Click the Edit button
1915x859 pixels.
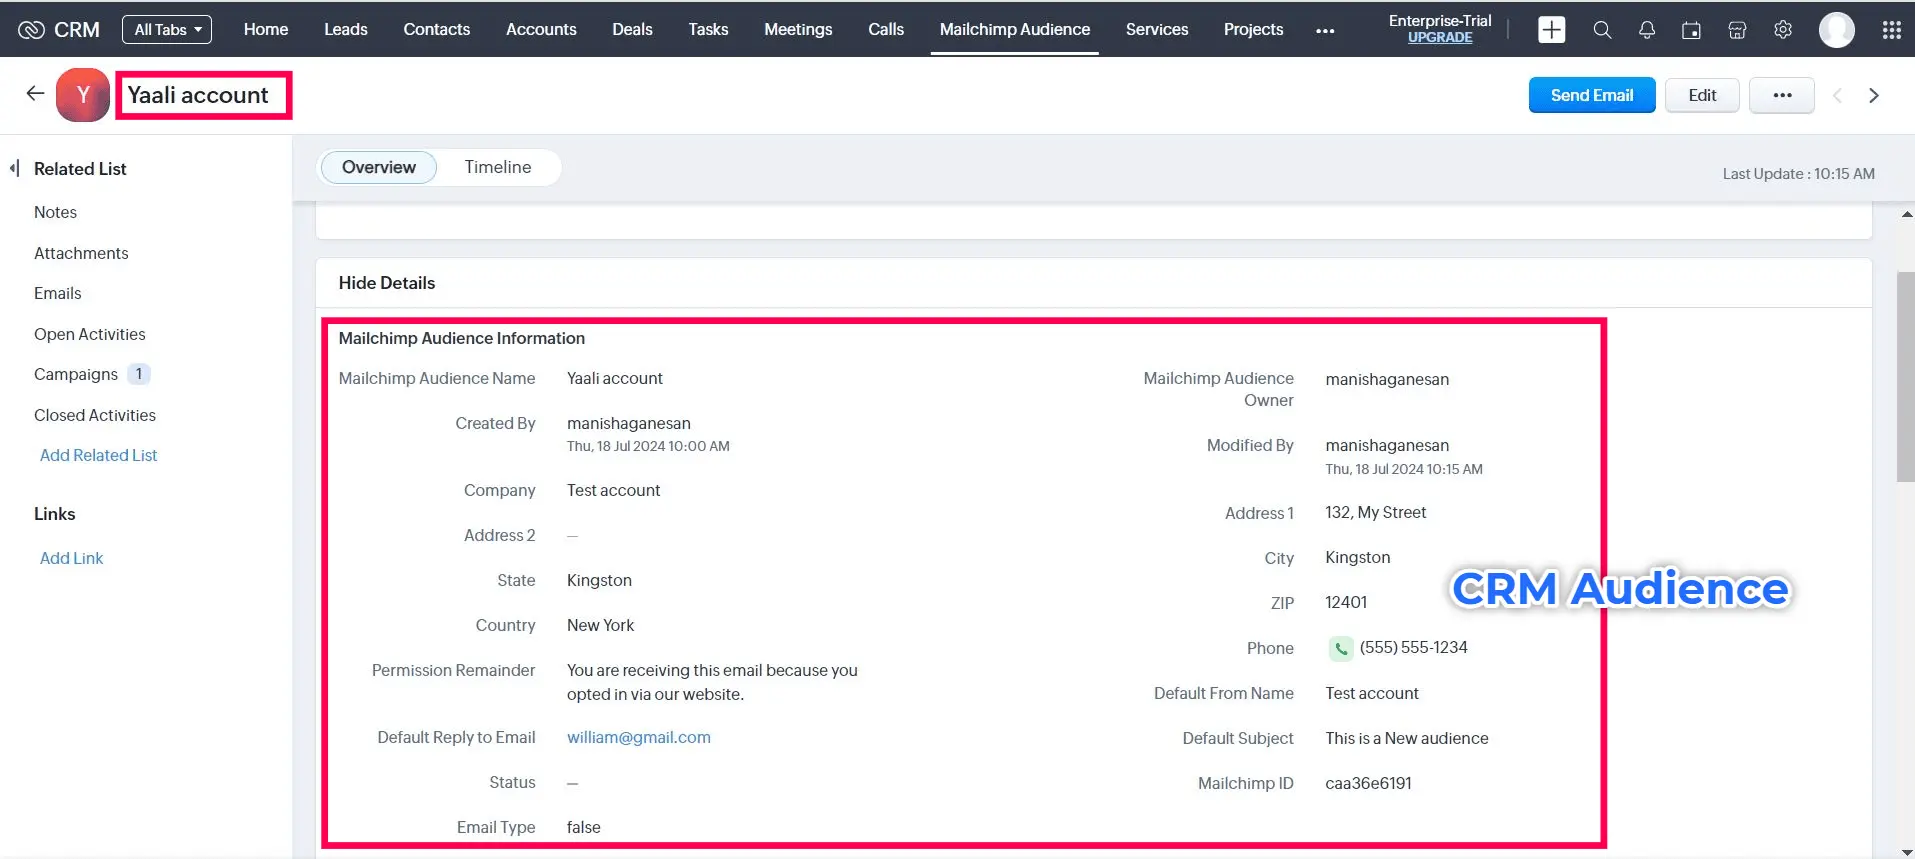(x=1702, y=95)
